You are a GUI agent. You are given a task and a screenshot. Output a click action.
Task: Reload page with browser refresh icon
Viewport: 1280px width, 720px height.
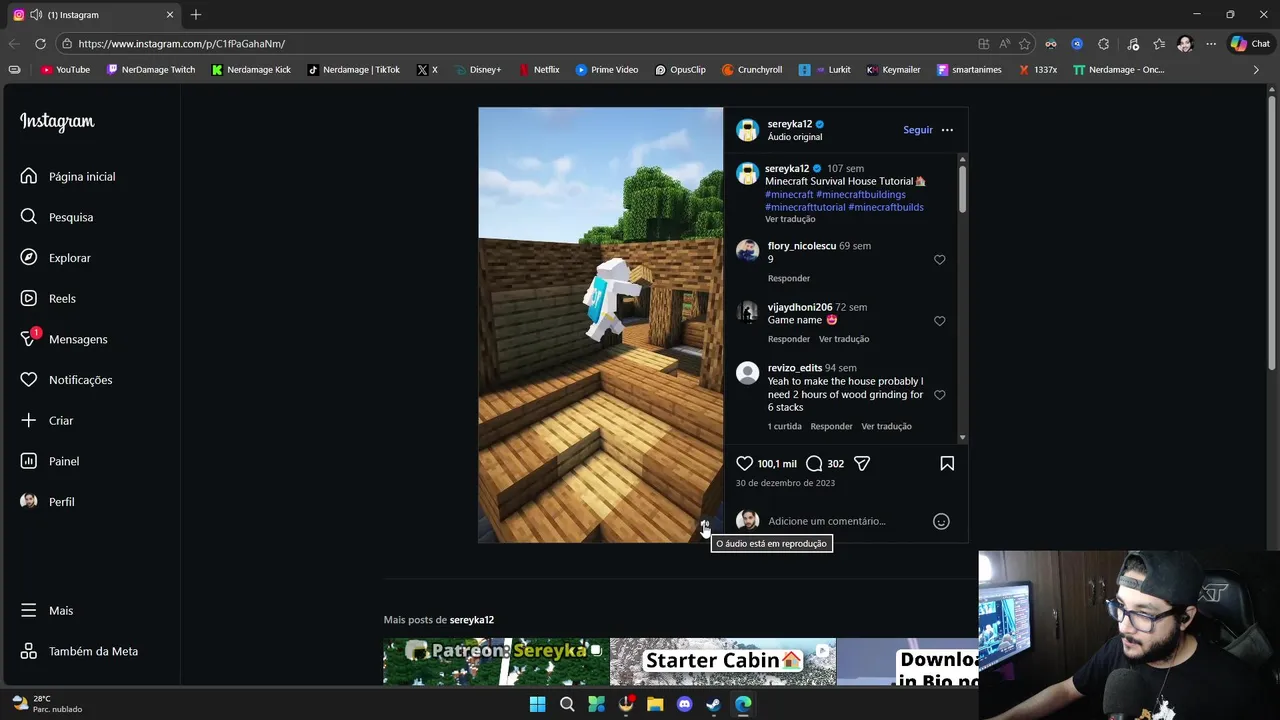pos(40,44)
